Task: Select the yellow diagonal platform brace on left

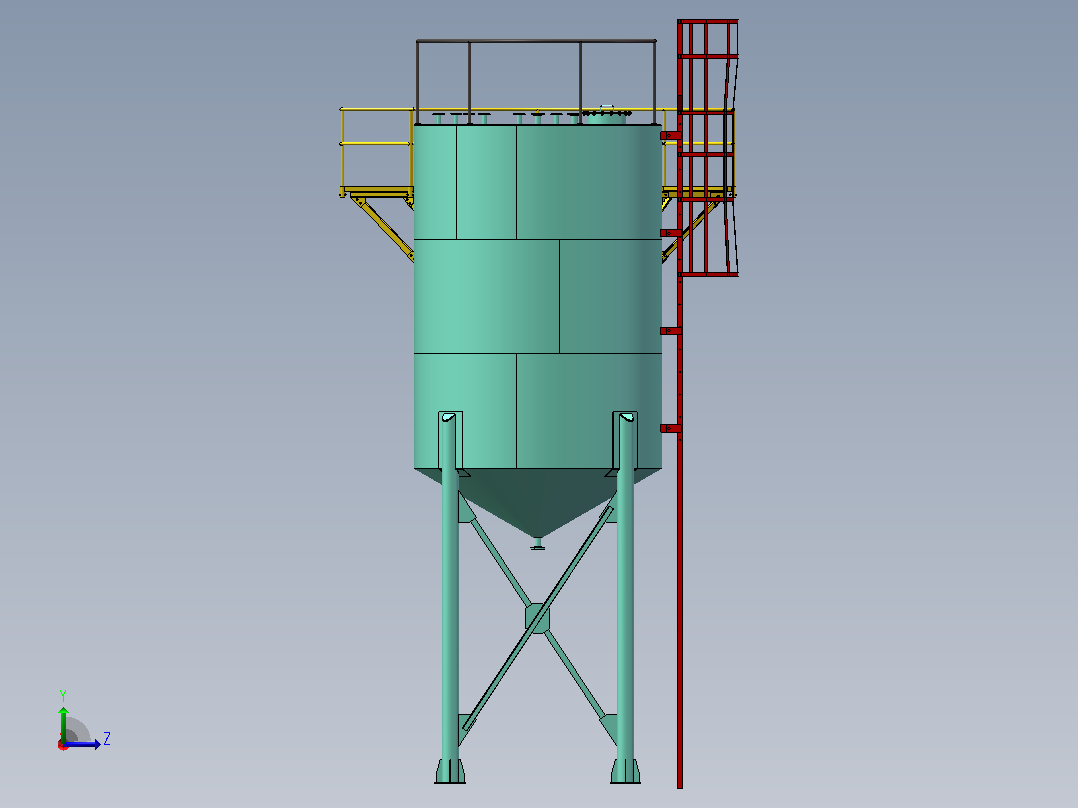Action: [383, 228]
